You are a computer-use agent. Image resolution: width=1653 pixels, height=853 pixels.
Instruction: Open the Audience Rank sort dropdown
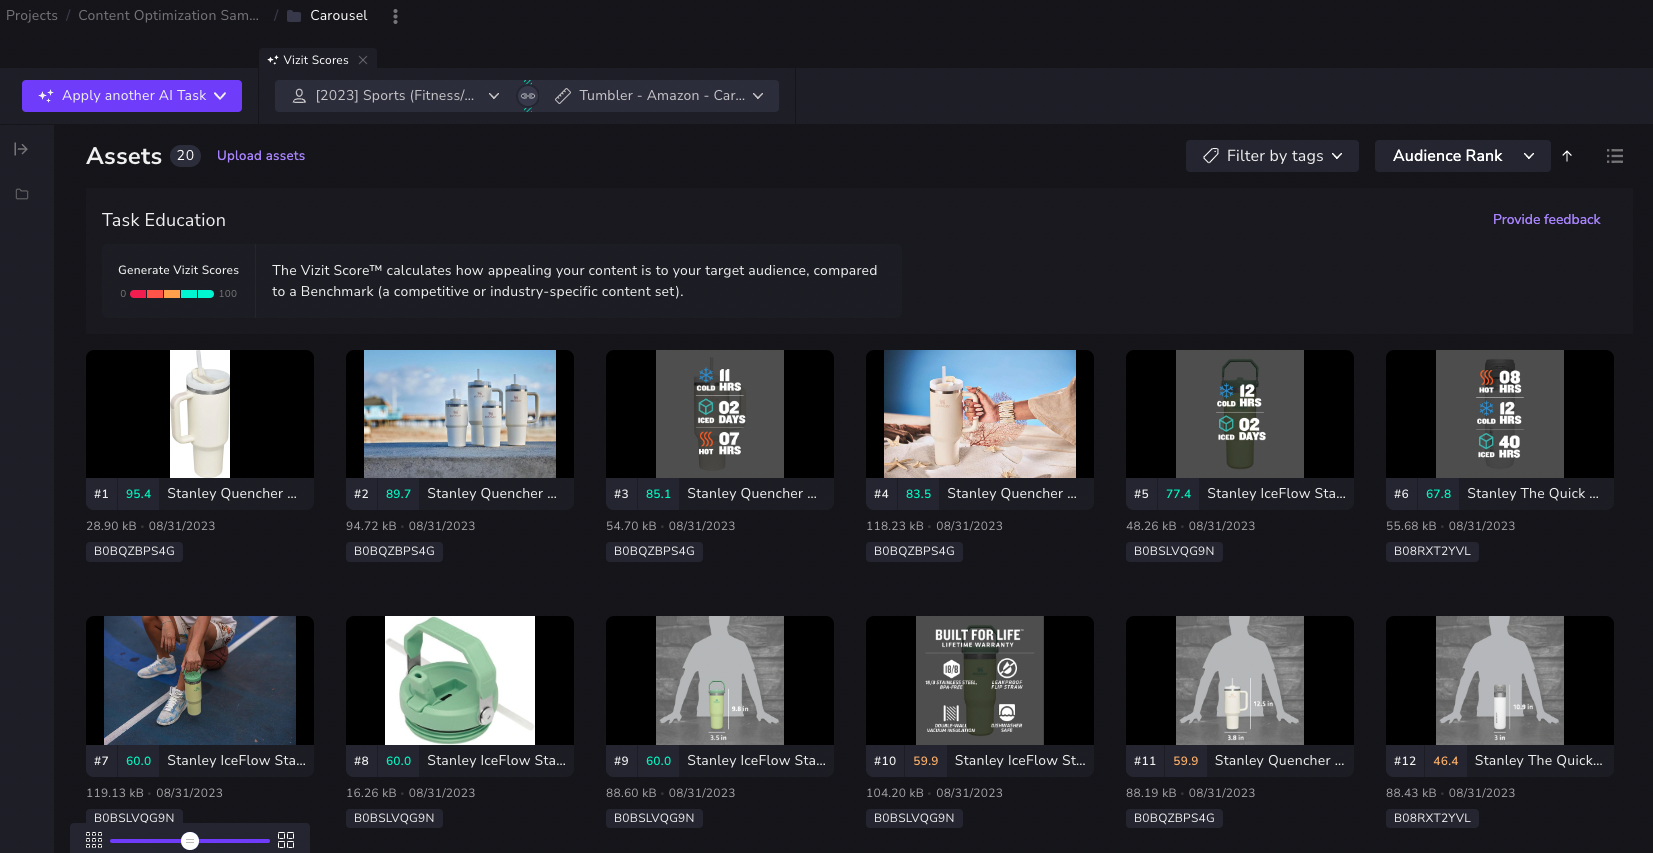(1462, 156)
